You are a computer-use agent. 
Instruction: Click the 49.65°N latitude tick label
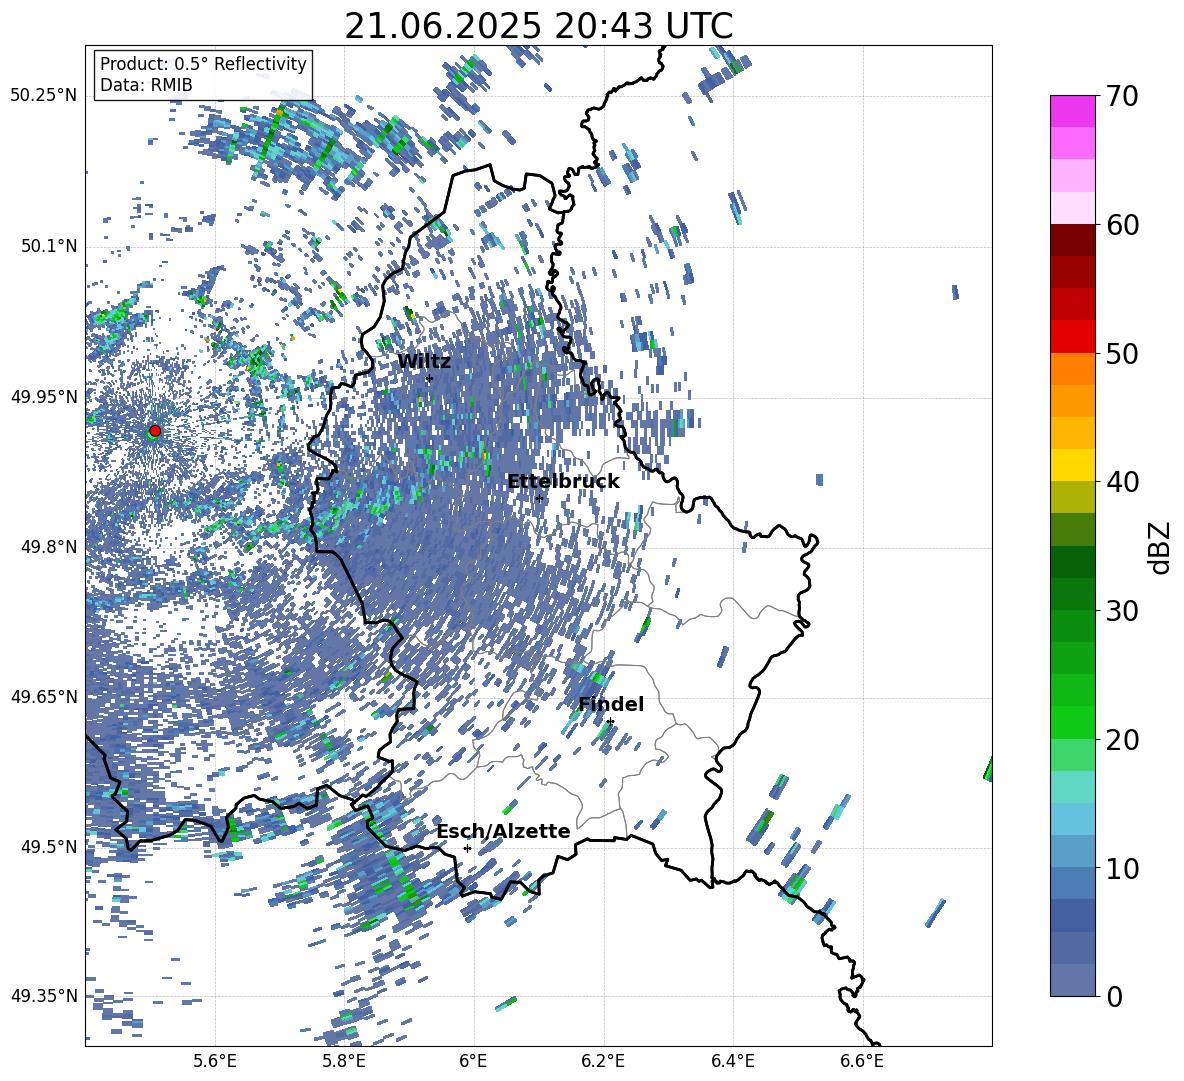44,697
